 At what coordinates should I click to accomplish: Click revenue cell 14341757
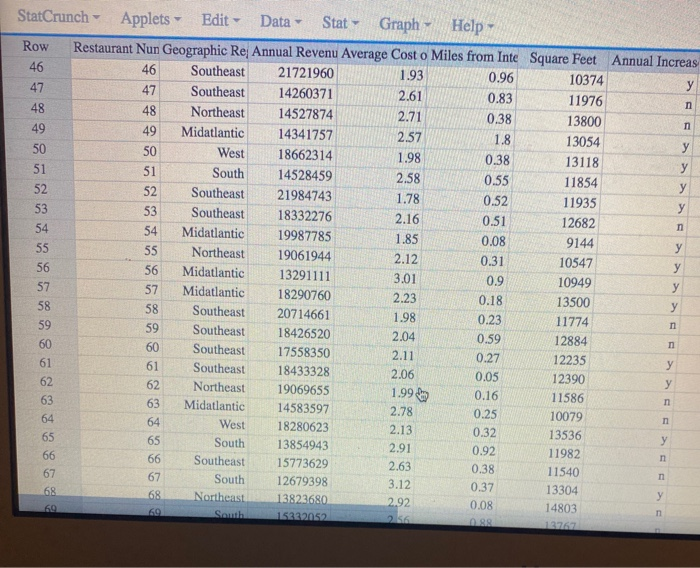(x=305, y=134)
